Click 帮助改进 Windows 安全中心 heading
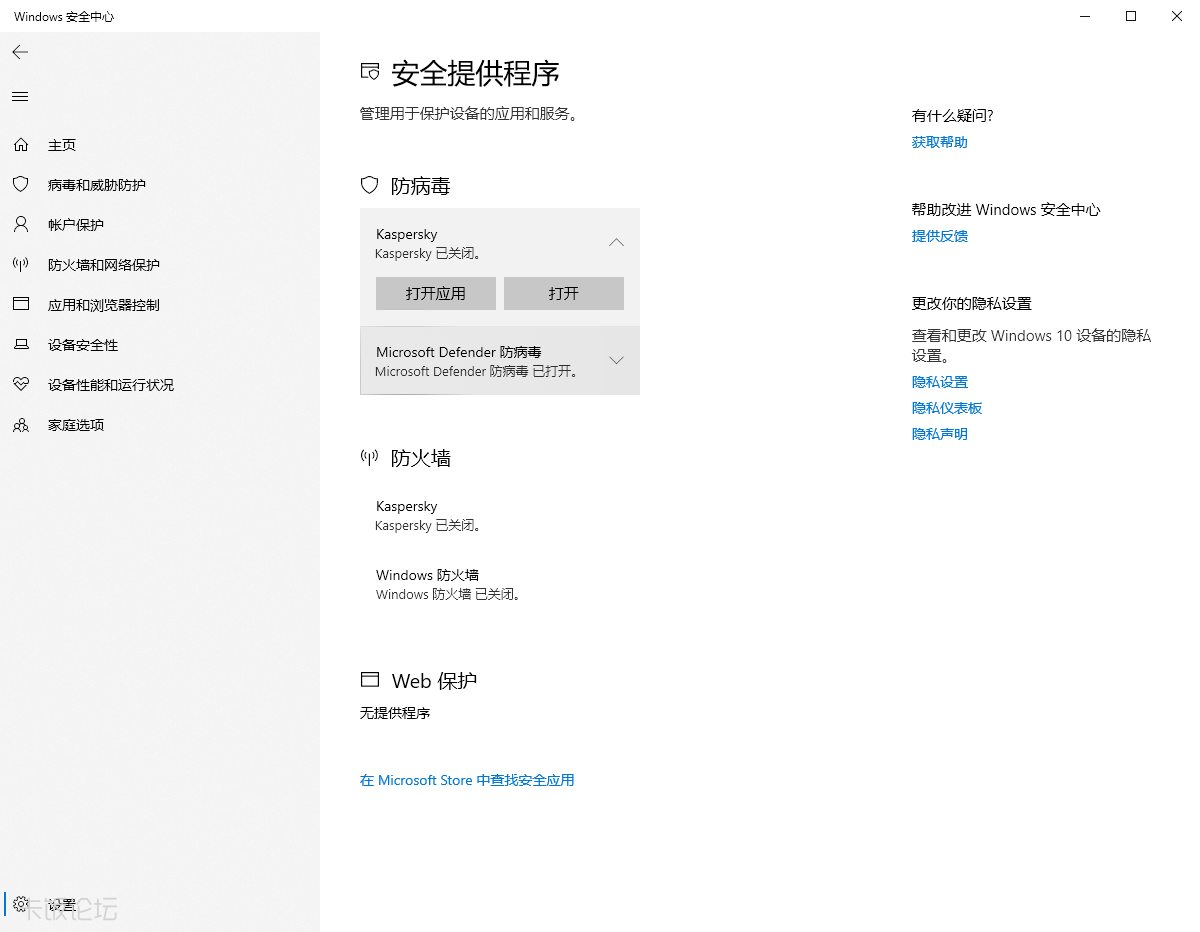This screenshot has height=932, width=1200. [x=1006, y=210]
